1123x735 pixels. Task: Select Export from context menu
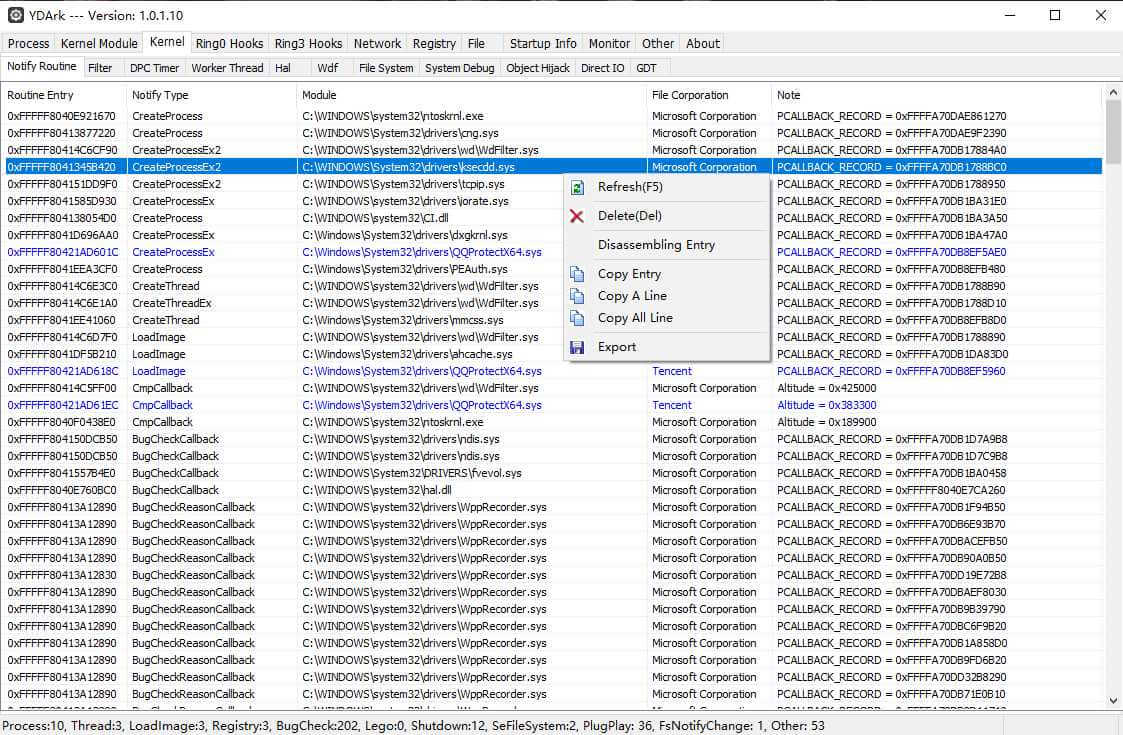[x=667, y=347]
